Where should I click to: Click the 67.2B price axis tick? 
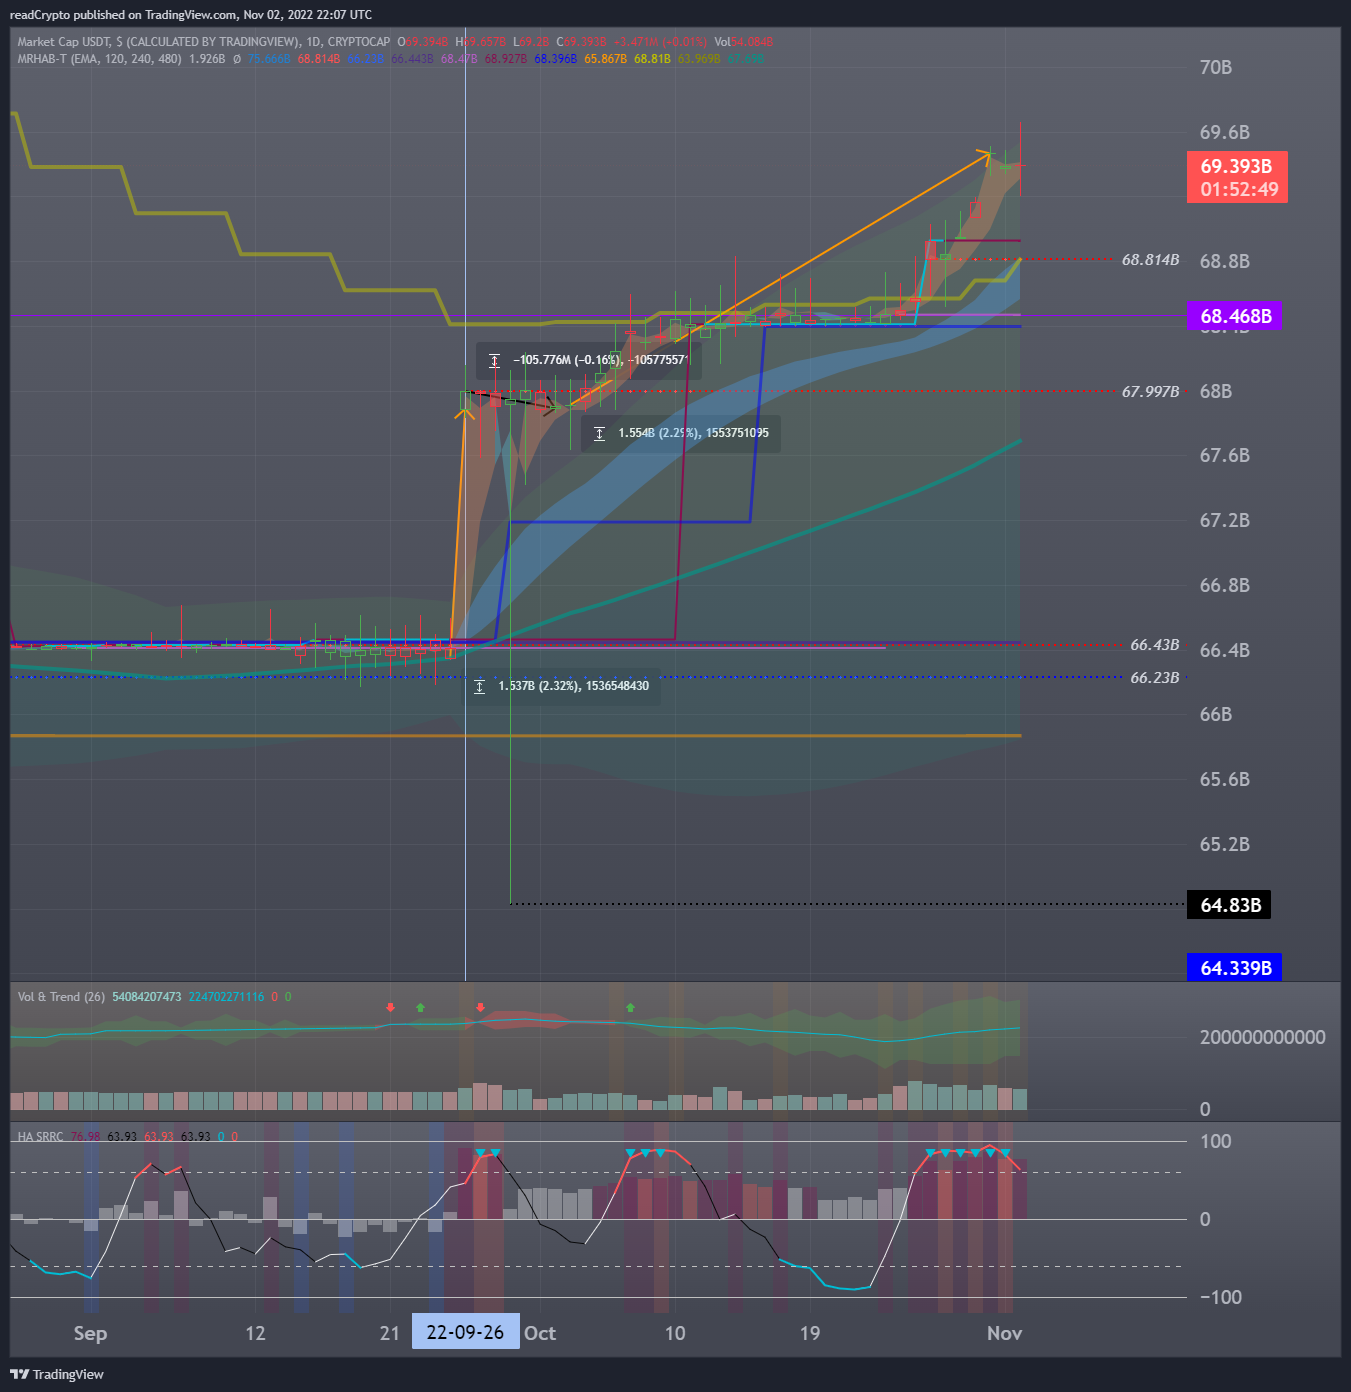pos(1225,521)
